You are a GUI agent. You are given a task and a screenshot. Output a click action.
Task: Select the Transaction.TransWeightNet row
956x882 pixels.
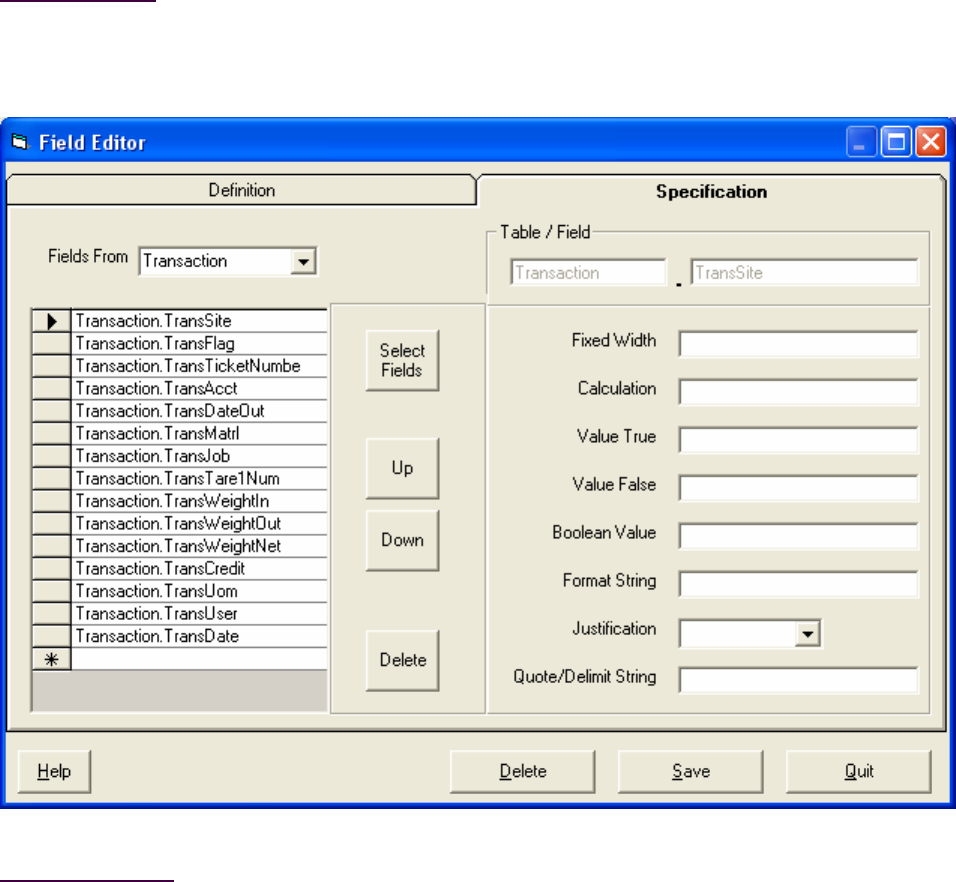point(199,546)
